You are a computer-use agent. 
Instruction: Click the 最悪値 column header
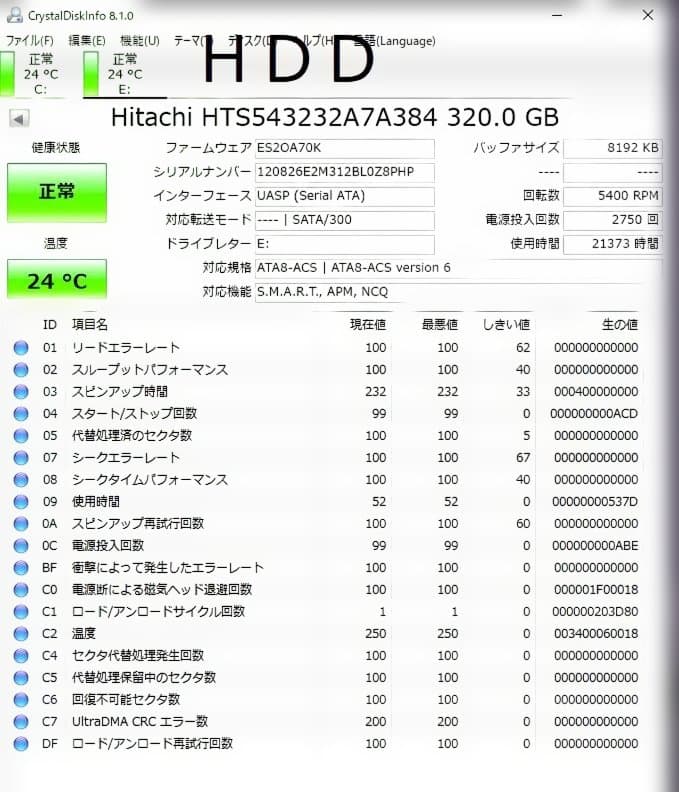[x=440, y=325]
